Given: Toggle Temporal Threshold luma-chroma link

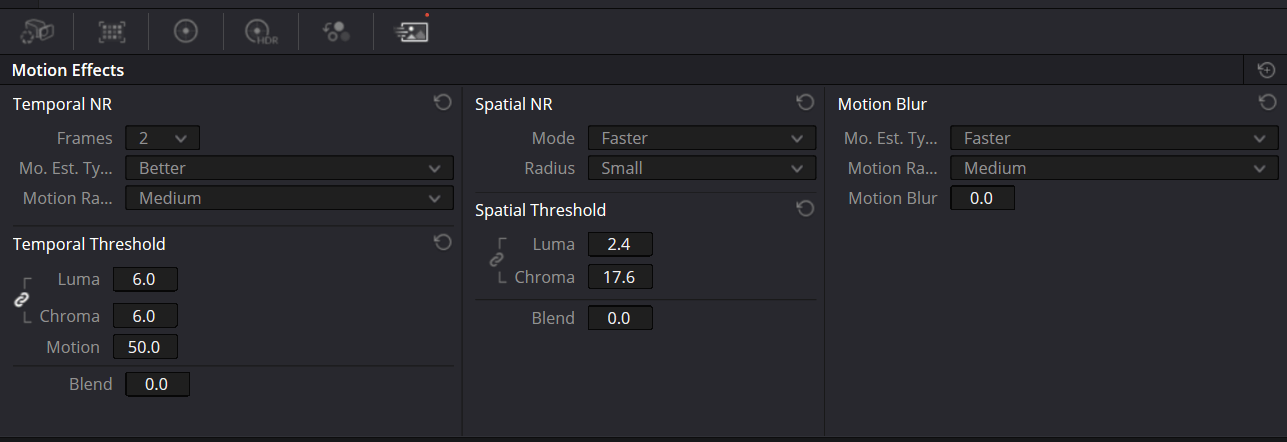Looking at the screenshot, I should (21, 299).
